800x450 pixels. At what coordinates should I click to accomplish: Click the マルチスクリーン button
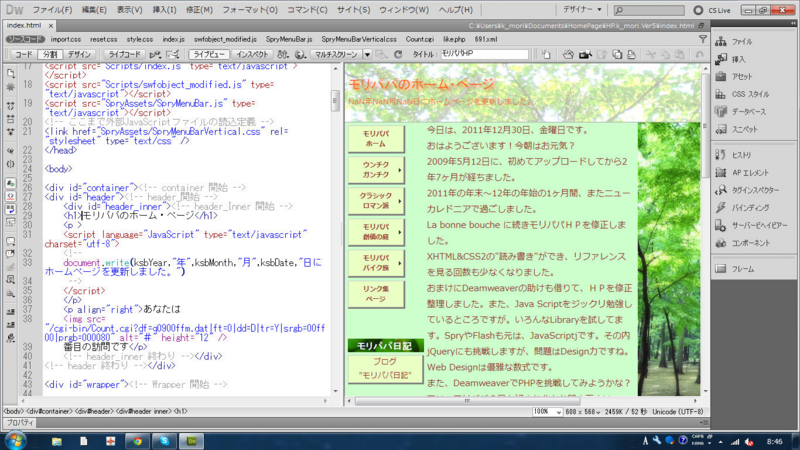coord(336,54)
